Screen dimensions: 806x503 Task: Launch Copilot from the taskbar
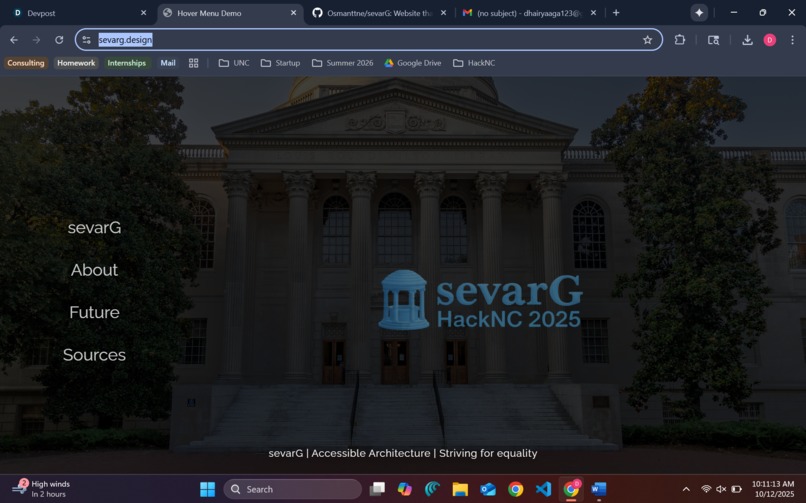(x=405, y=489)
